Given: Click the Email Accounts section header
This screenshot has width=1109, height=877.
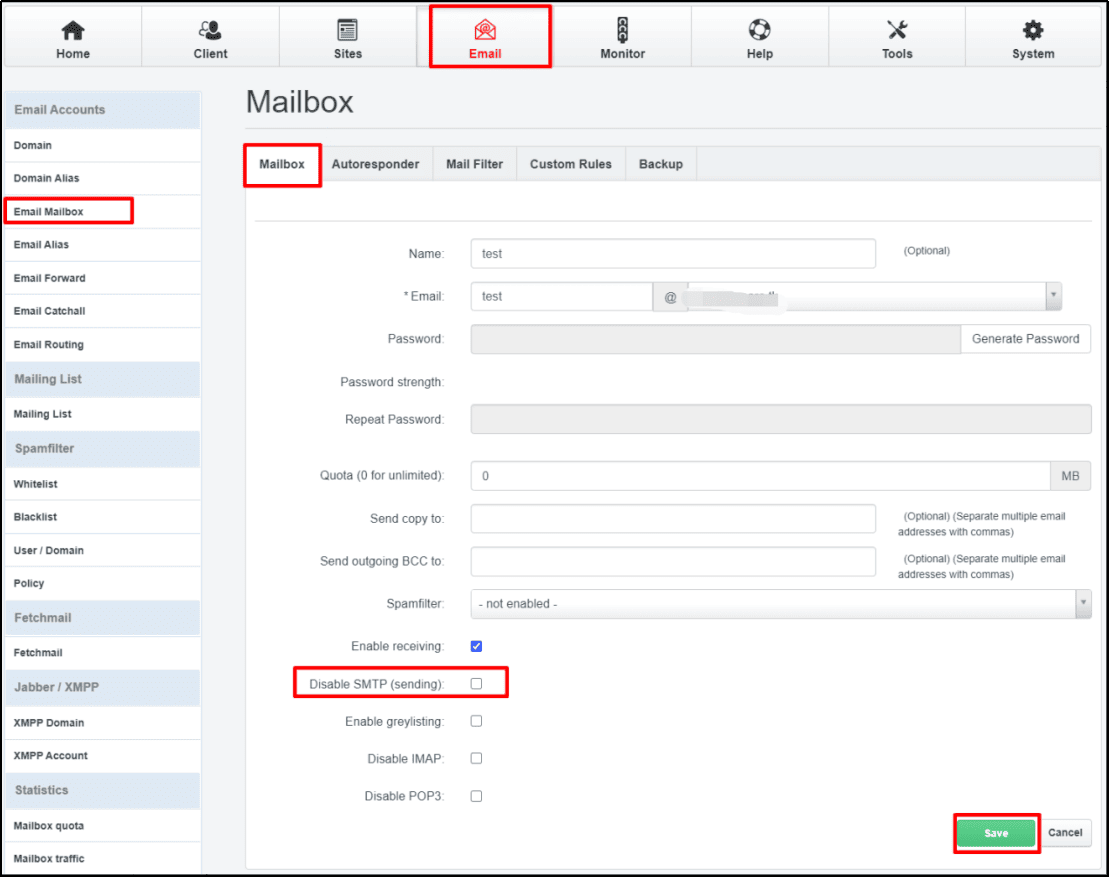Looking at the screenshot, I should 103,110.
